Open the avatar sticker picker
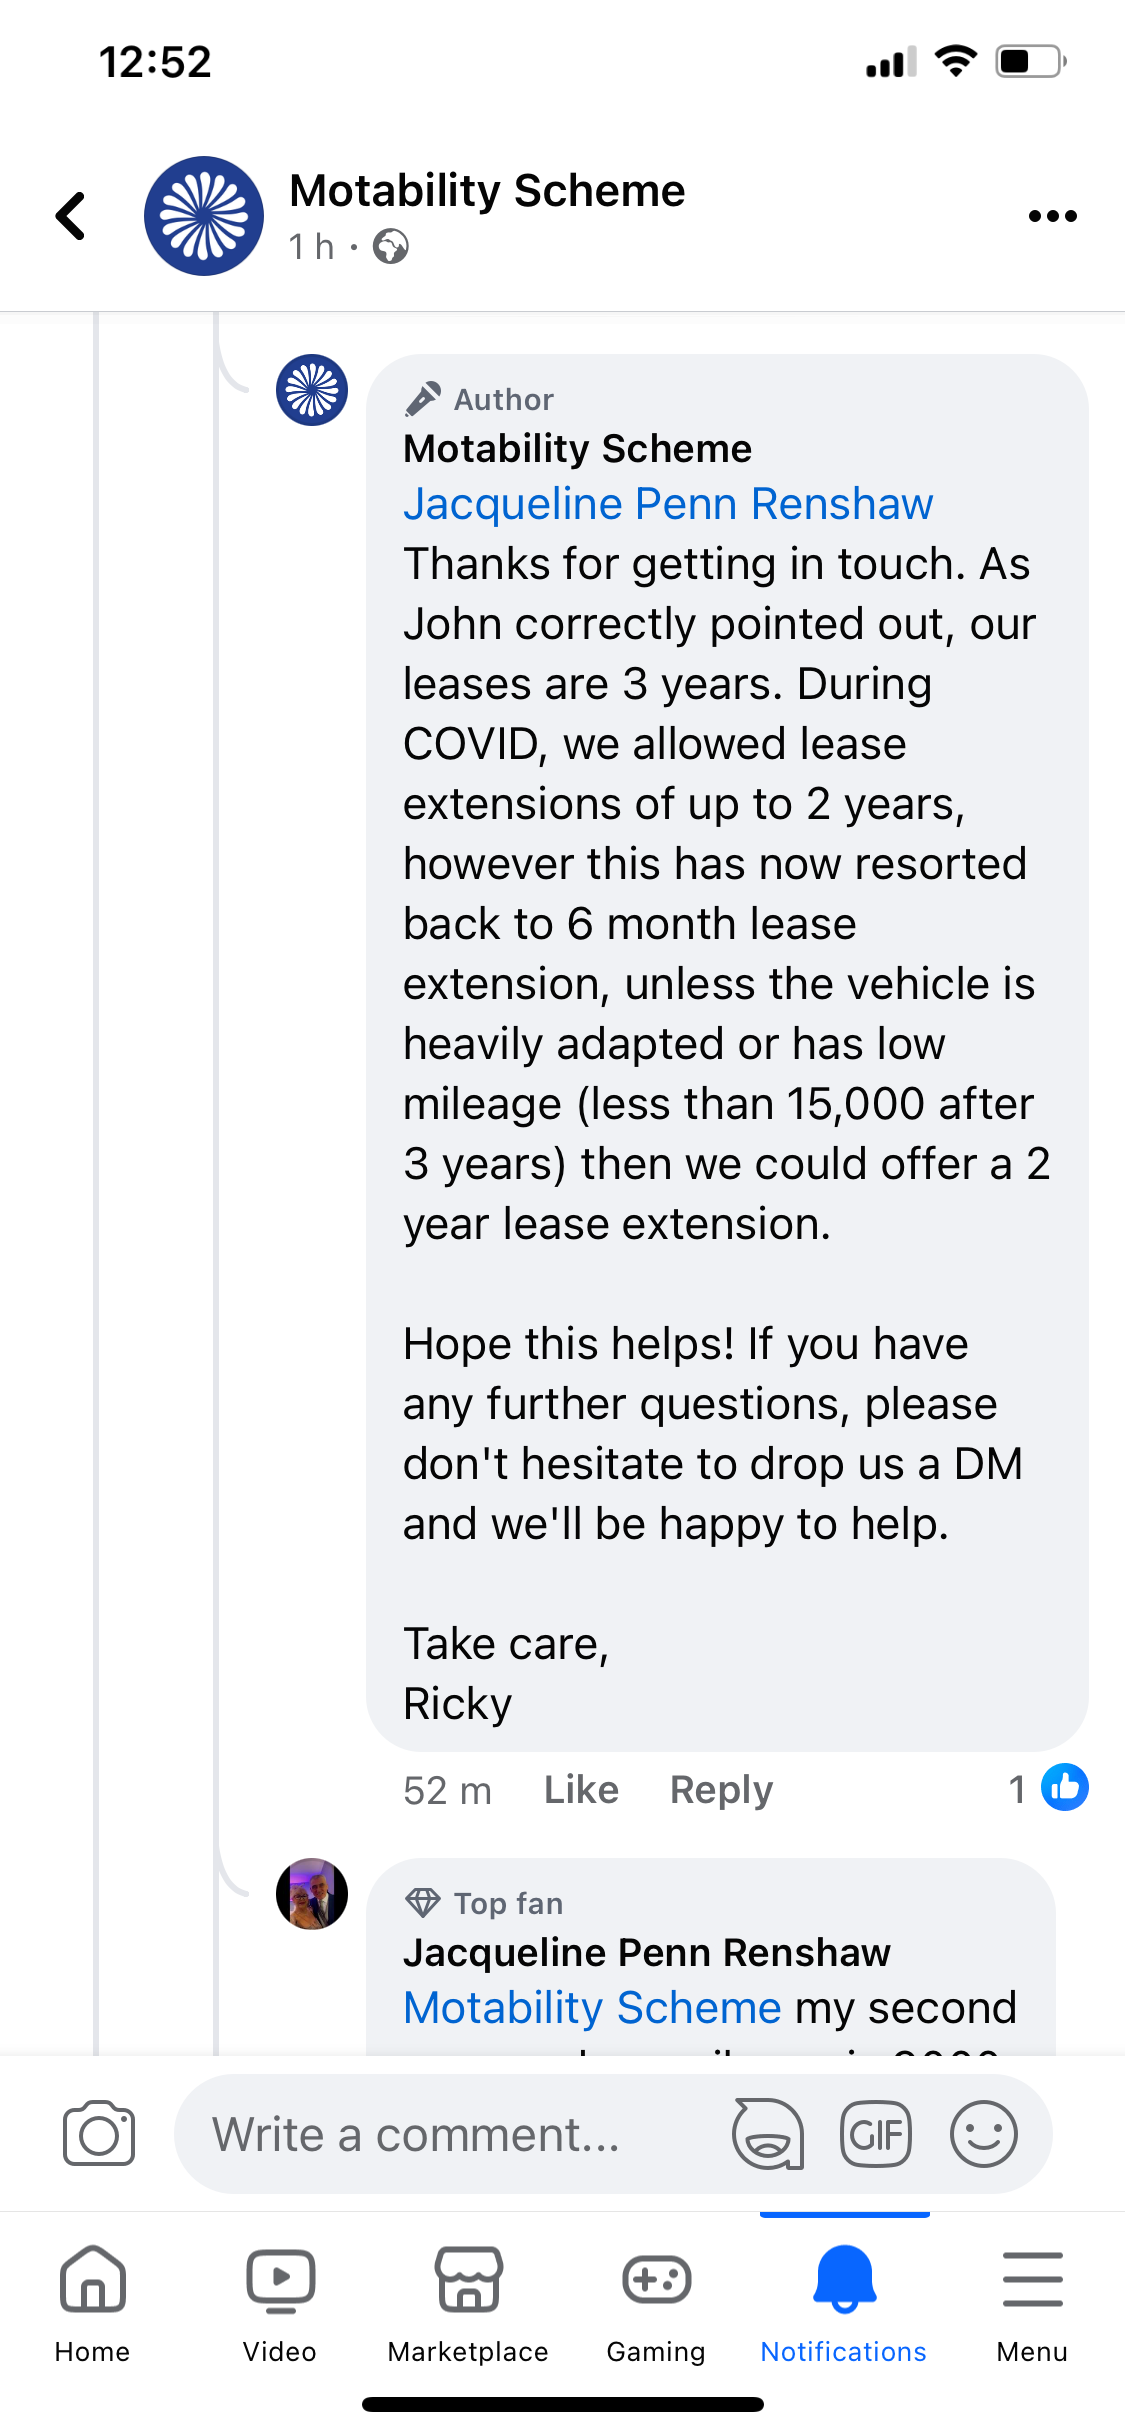Image resolution: width=1125 pixels, height=2436 pixels. pos(767,2134)
